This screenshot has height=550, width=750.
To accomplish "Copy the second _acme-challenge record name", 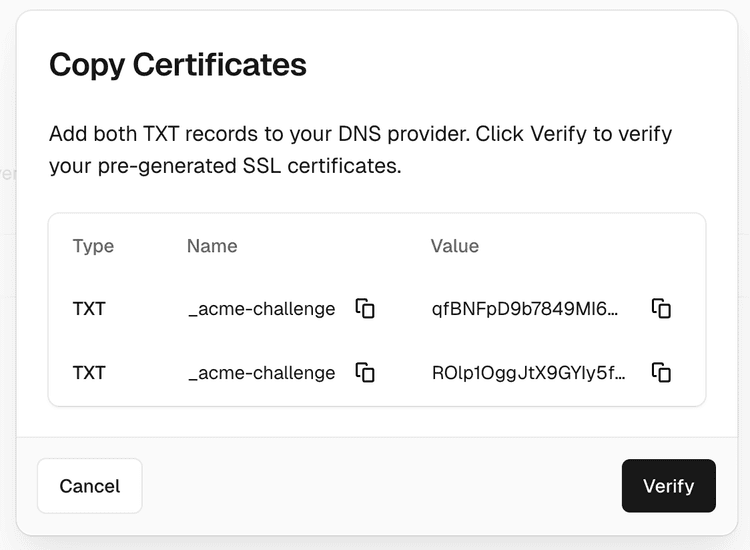I will [365, 372].
